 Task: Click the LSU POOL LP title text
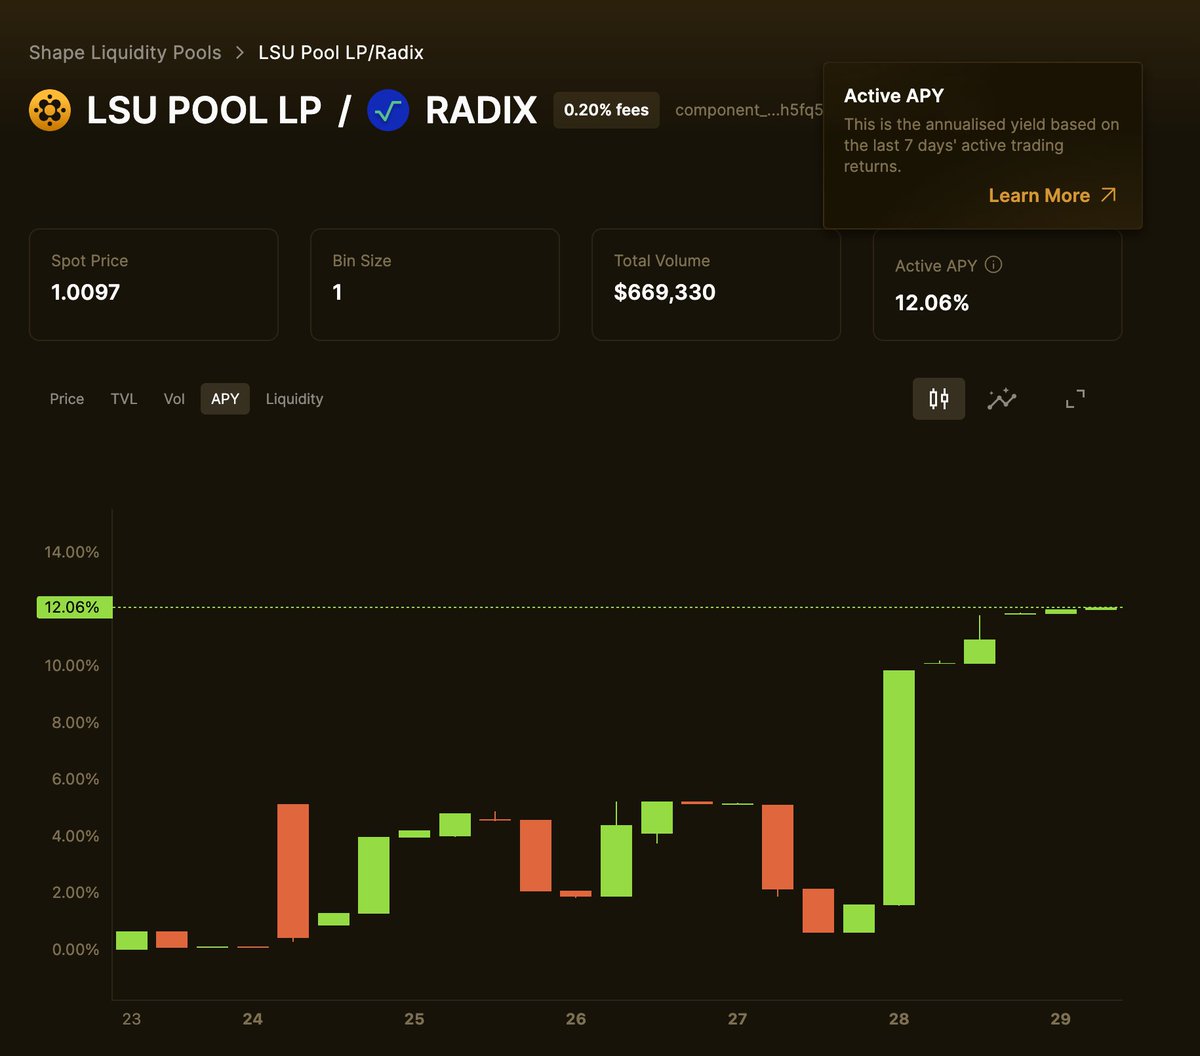click(x=204, y=111)
